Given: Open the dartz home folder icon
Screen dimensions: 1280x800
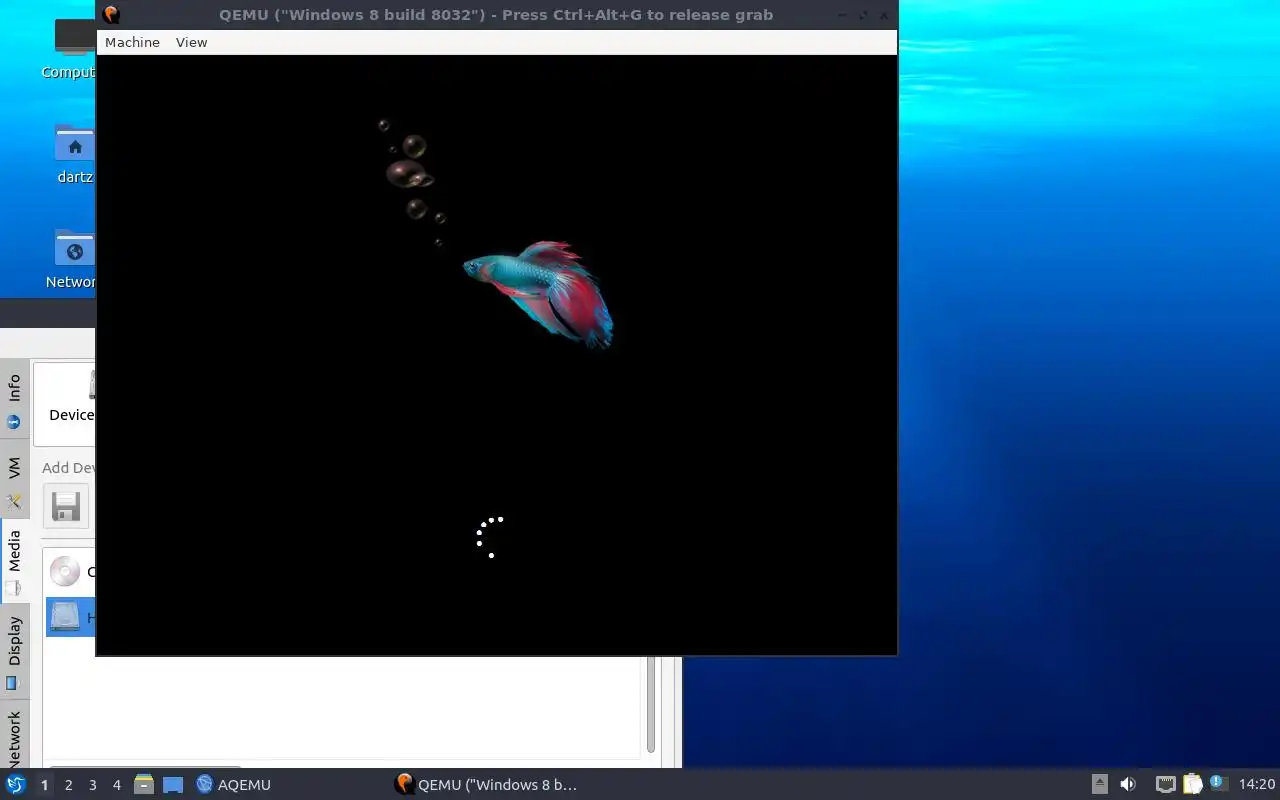Looking at the screenshot, I should tap(74, 153).
